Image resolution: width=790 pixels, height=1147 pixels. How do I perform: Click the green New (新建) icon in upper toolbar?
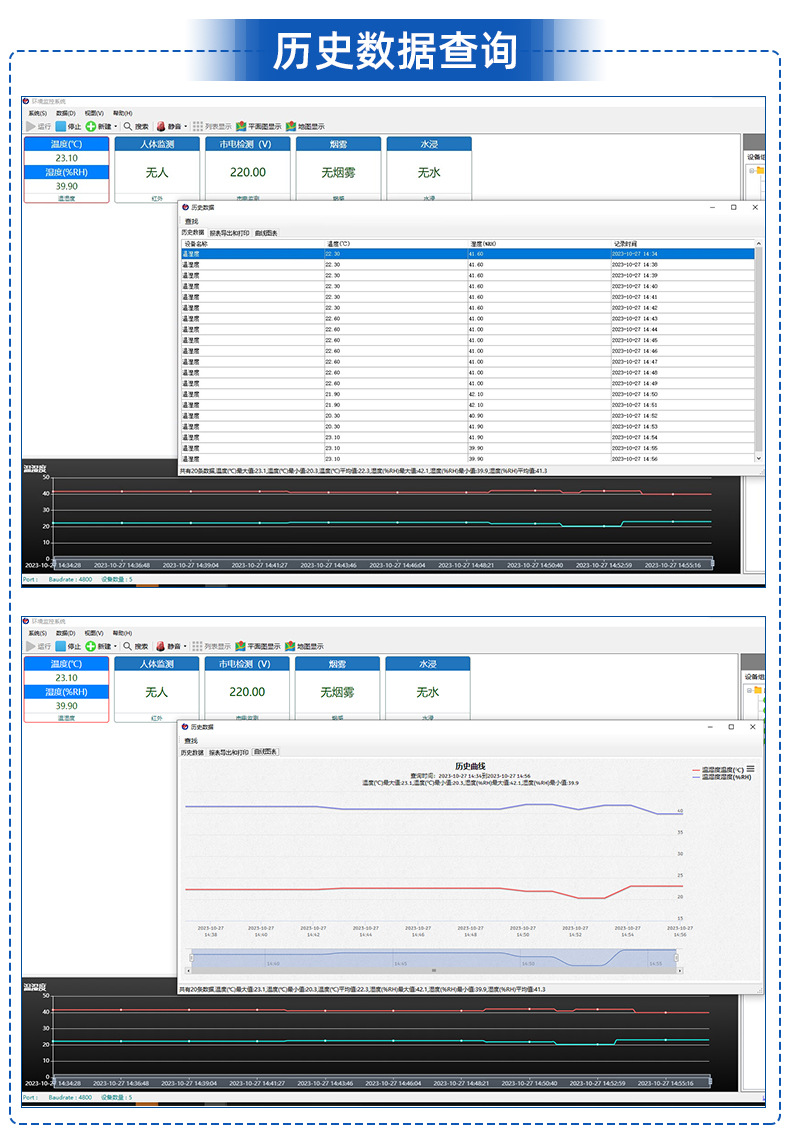point(91,127)
